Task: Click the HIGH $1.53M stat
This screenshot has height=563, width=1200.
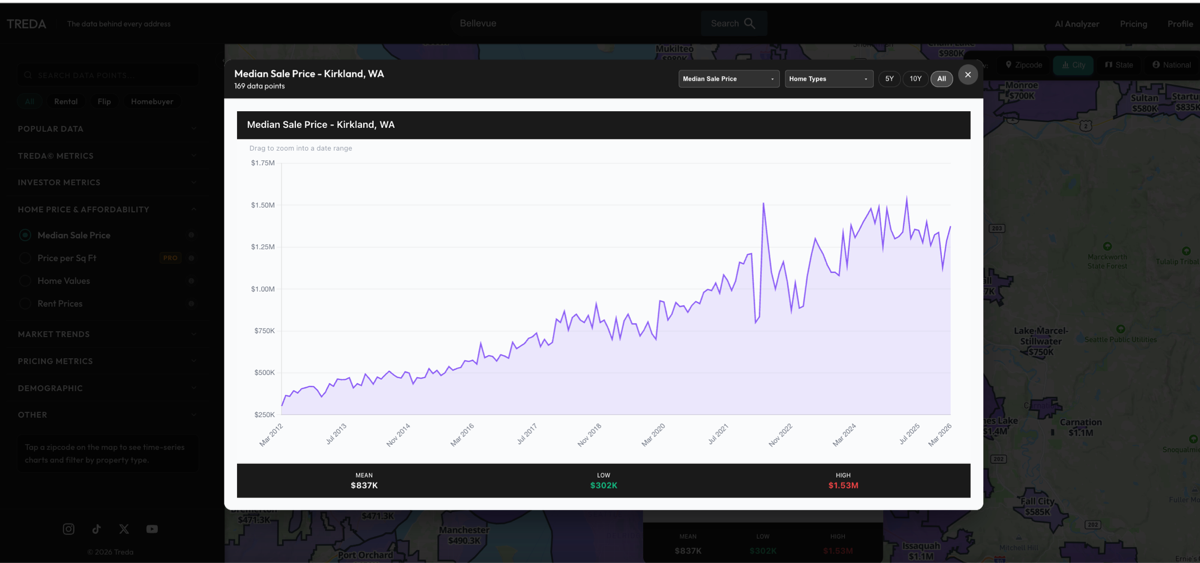Action: tap(843, 481)
